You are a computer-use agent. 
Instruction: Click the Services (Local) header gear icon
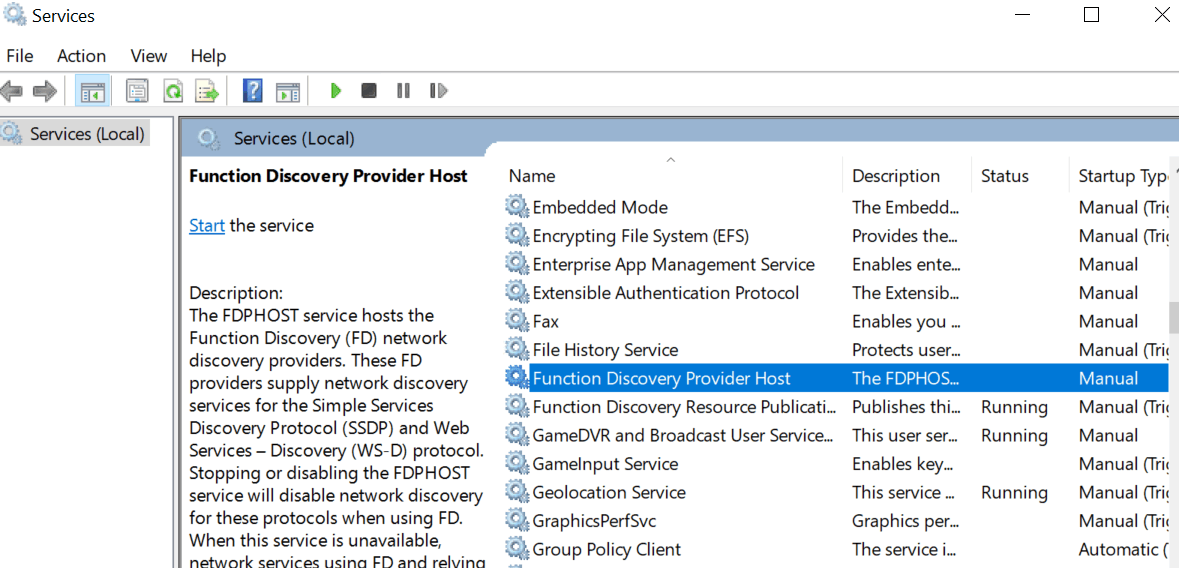pos(208,138)
